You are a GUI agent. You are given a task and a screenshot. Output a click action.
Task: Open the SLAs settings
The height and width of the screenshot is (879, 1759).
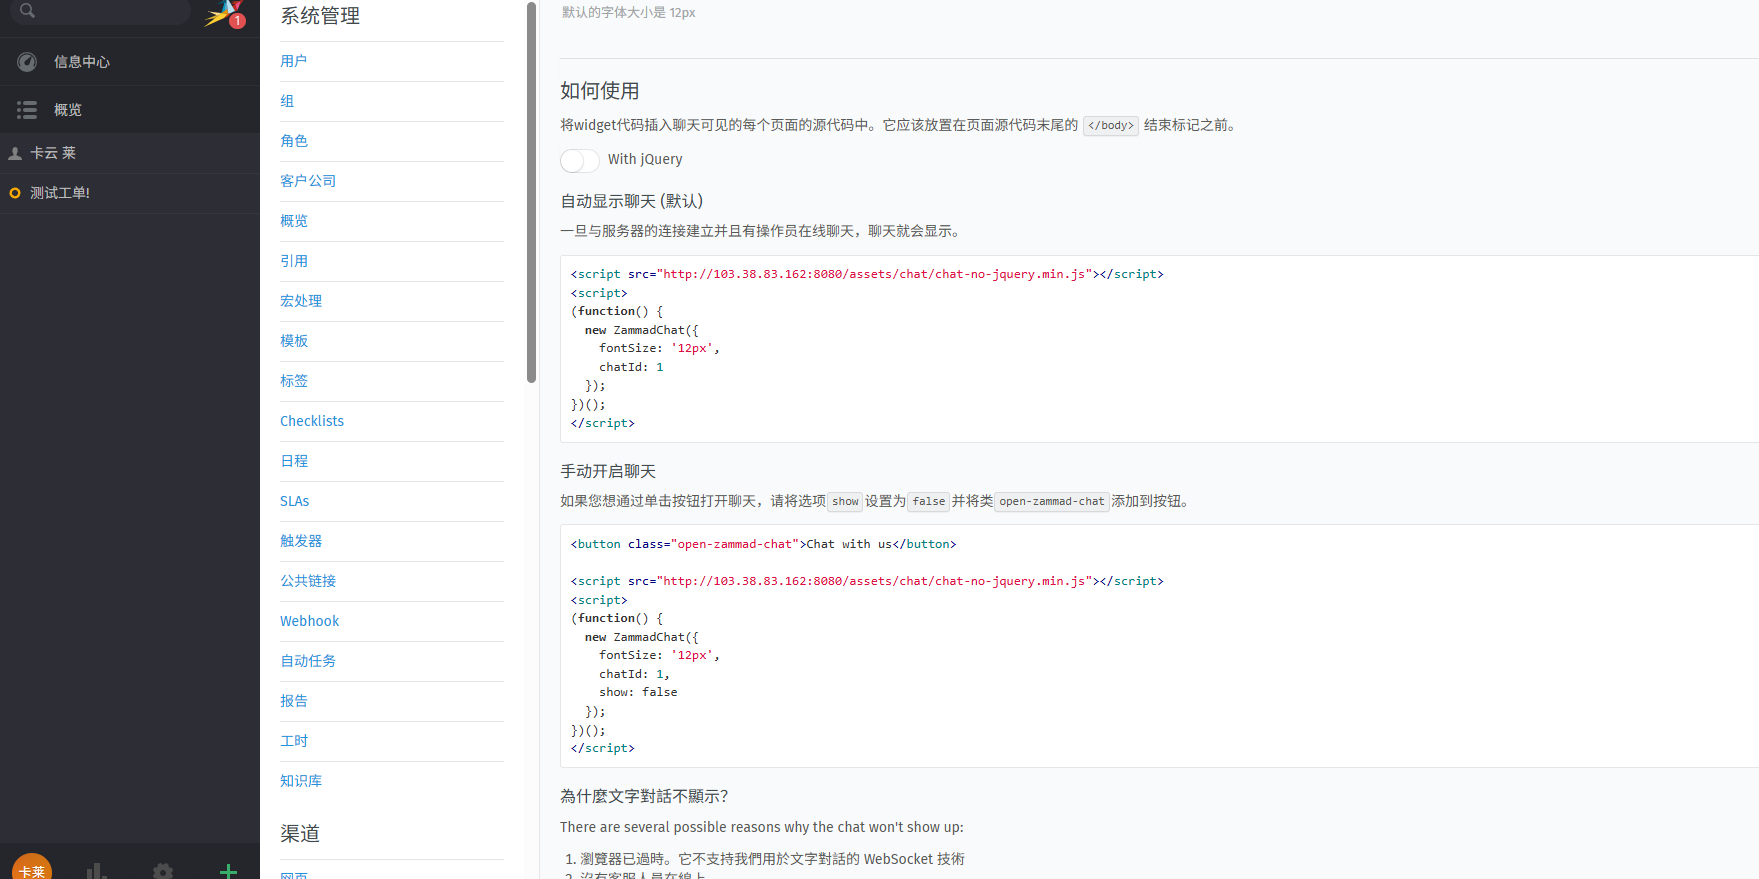tap(295, 501)
